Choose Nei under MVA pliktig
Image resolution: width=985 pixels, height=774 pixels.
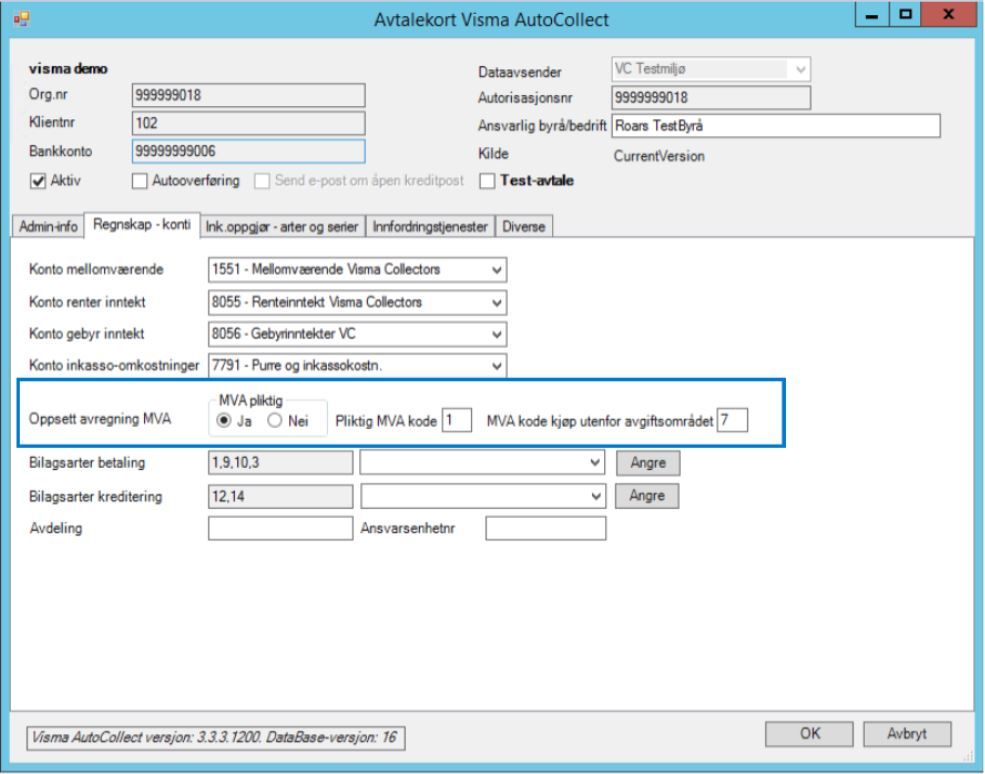tap(275, 420)
